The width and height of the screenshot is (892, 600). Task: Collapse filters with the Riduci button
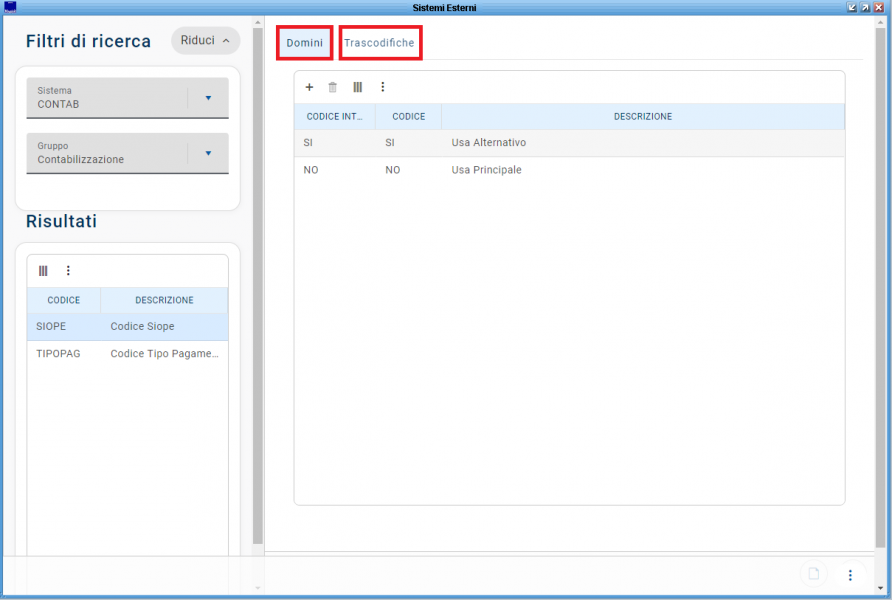205,40
